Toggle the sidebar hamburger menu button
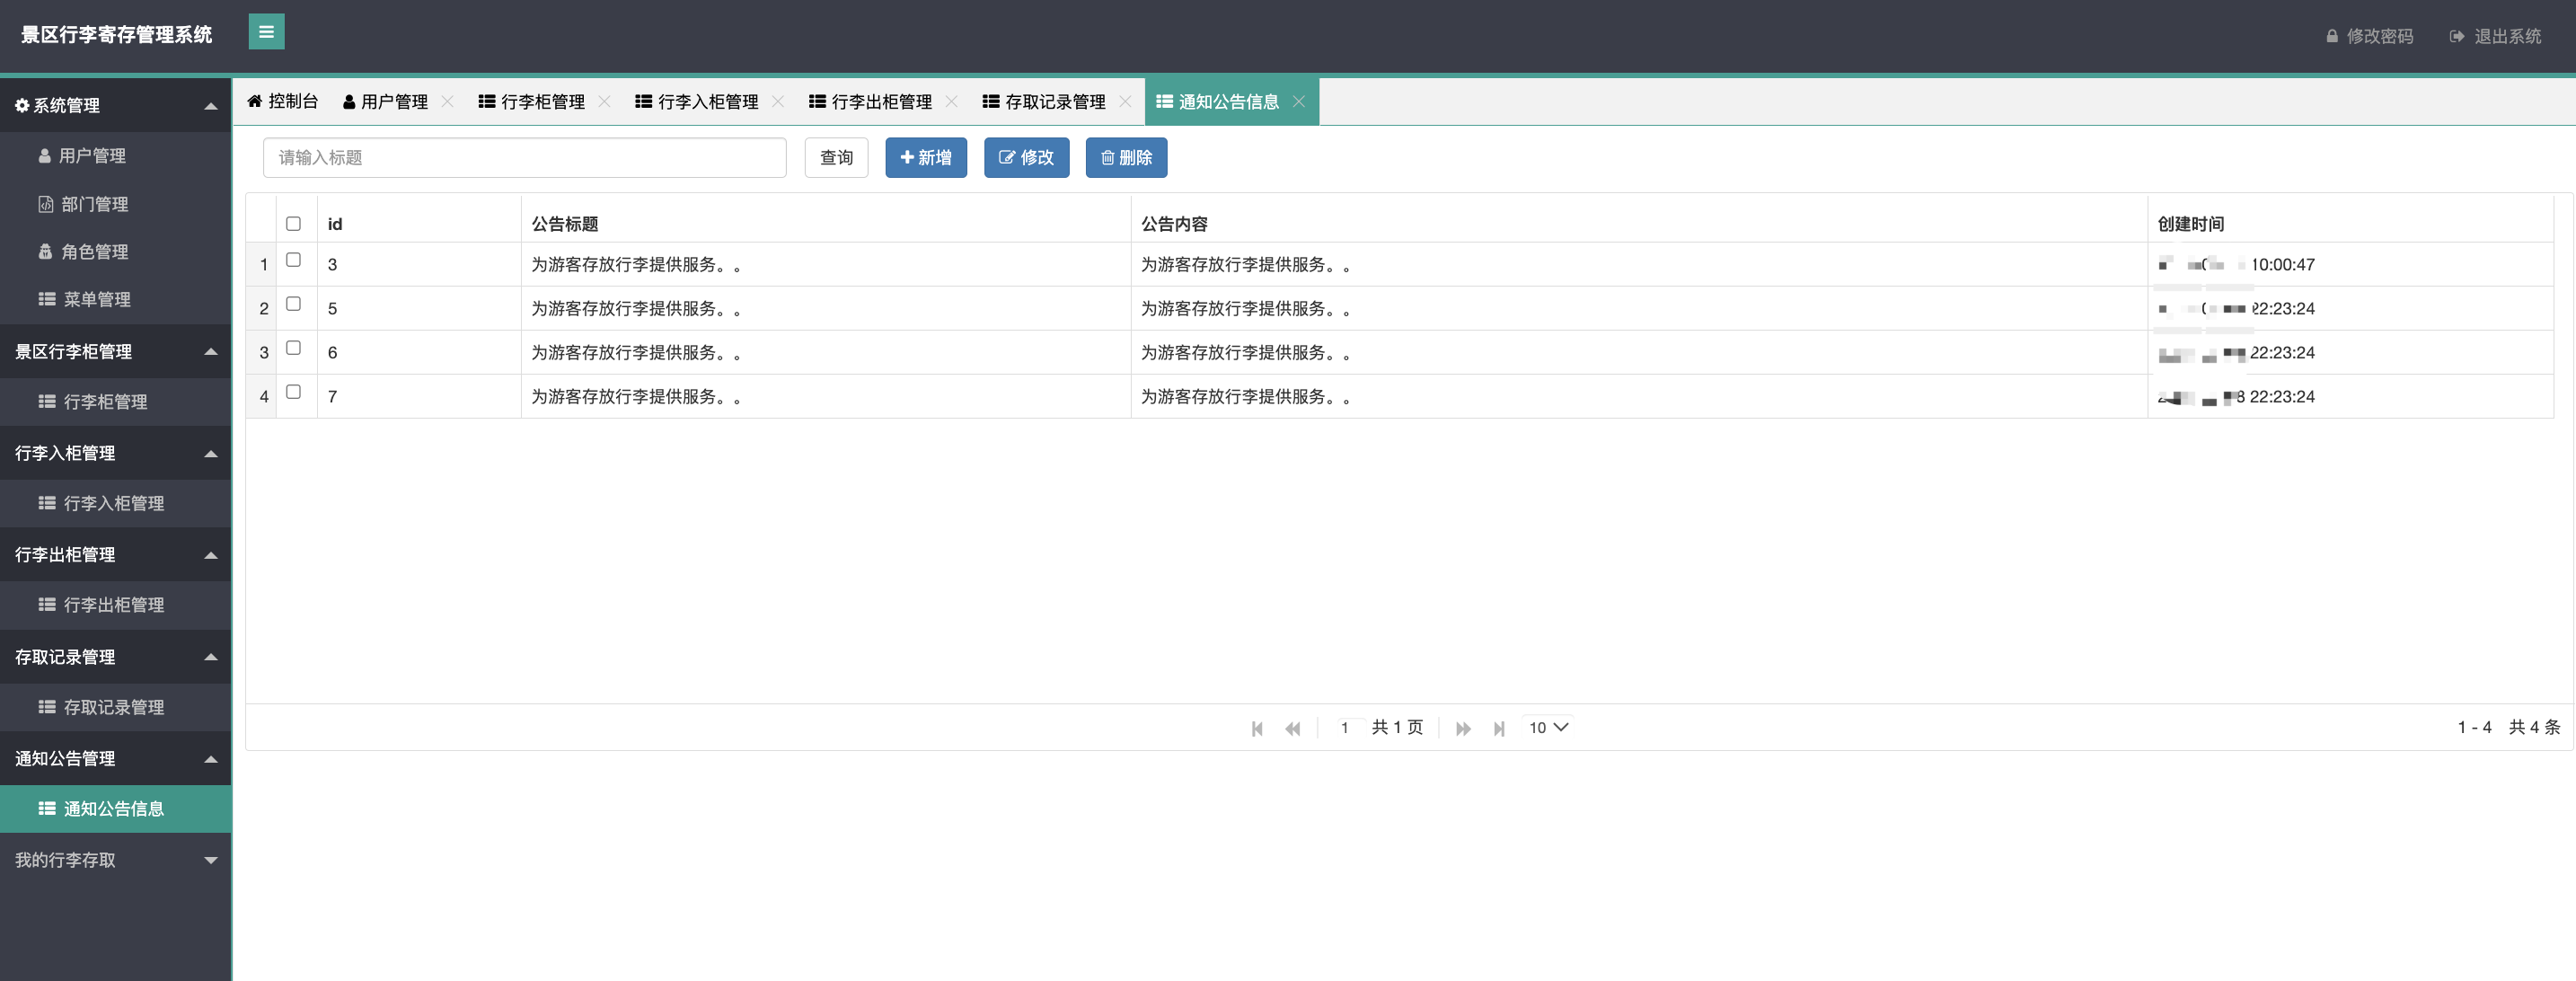This screenshot has height=981, width=2576. tap(266, 32)
